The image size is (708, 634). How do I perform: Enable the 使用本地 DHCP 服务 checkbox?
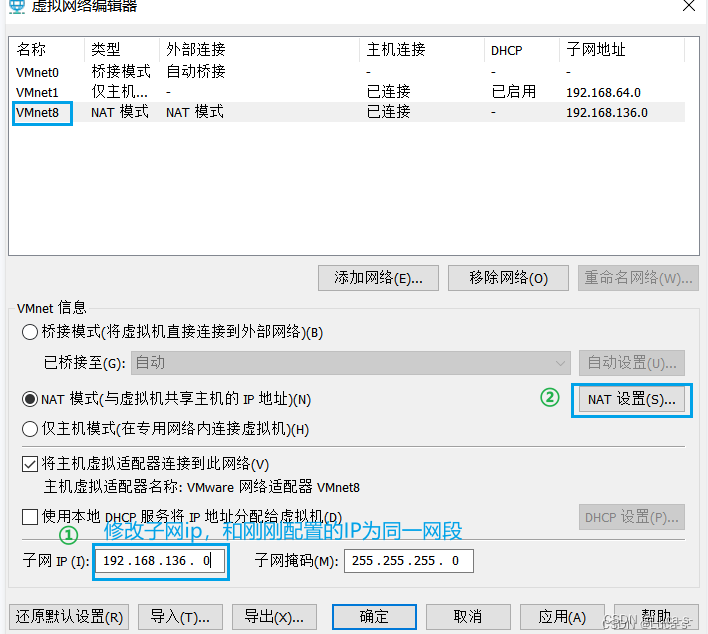(30, 517)
